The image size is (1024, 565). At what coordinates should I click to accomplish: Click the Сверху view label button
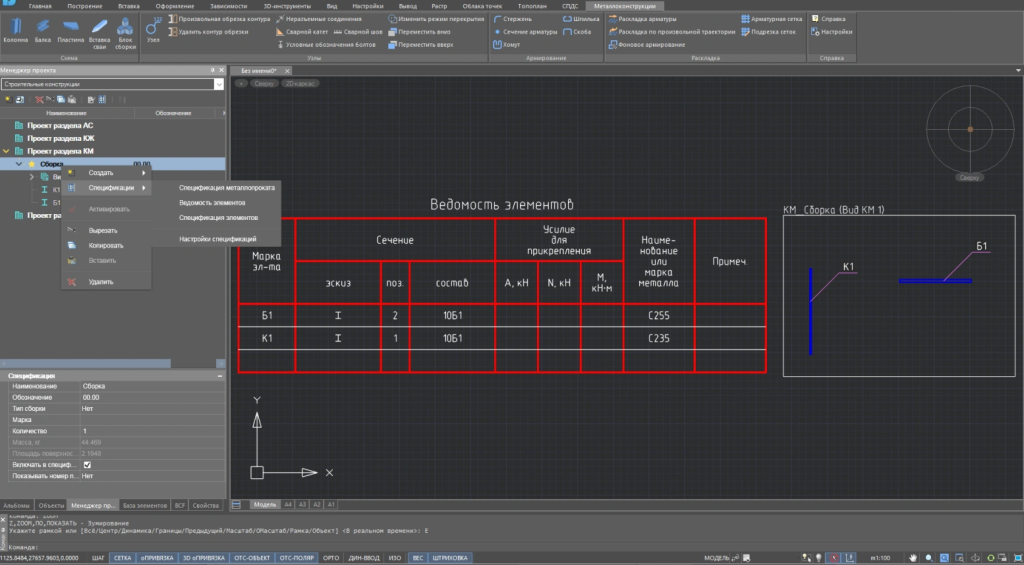pos(264,85)
